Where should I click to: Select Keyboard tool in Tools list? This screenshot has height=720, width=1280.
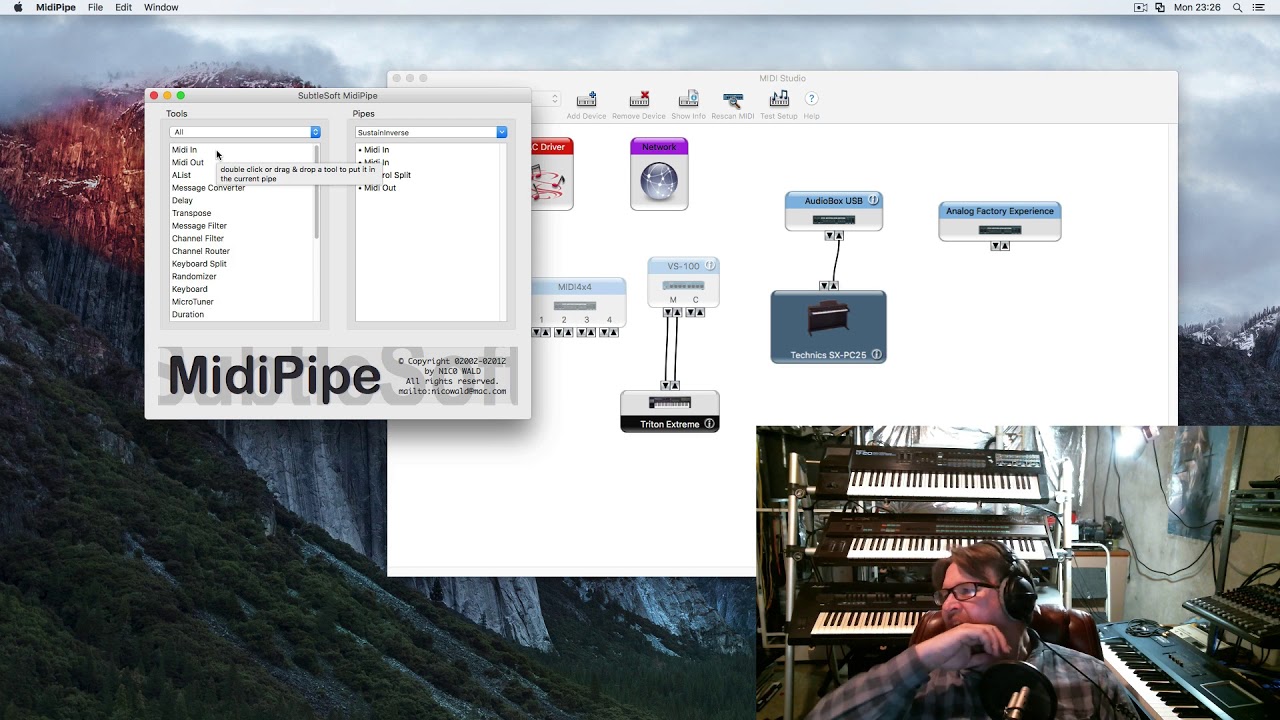(190, 289)
